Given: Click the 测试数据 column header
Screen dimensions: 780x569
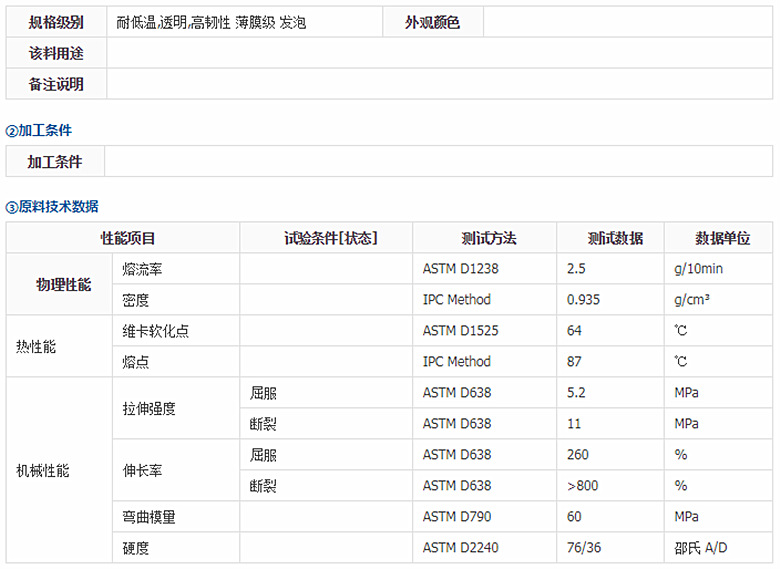Looking at the screenshot, I should (615, 238).
